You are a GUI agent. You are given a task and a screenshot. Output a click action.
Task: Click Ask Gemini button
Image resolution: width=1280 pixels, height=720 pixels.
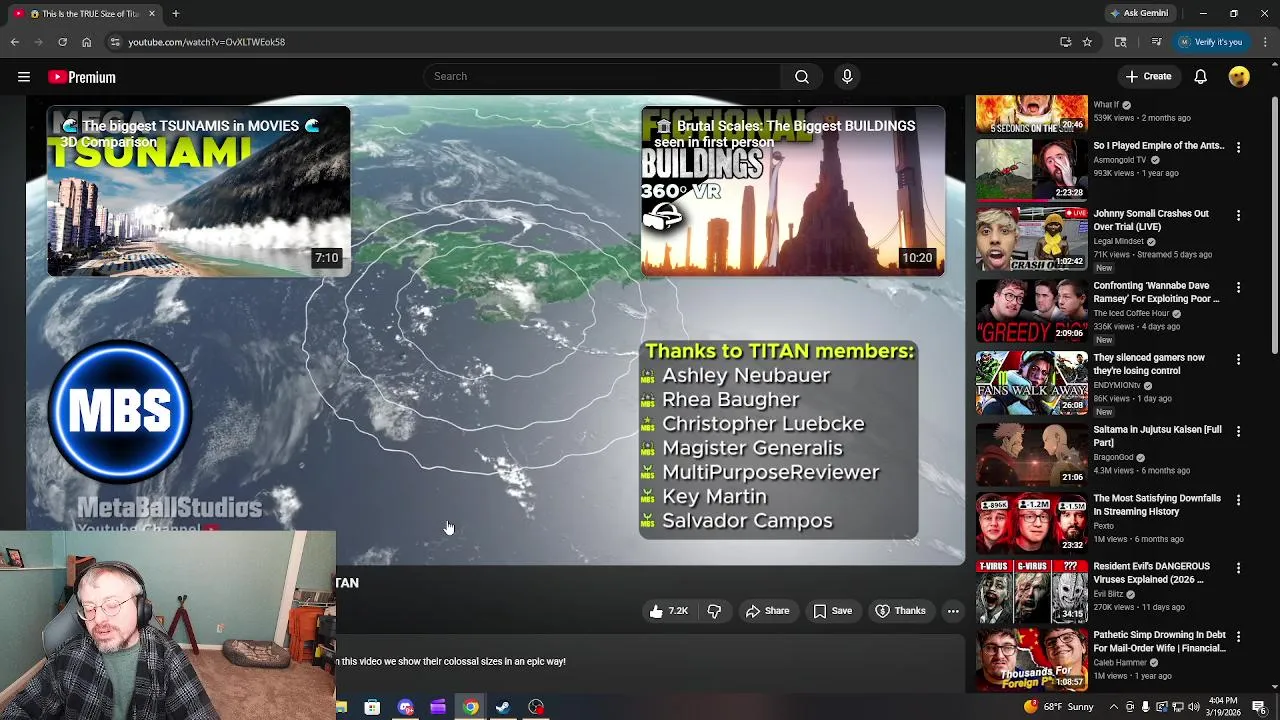coord(1140,14)
